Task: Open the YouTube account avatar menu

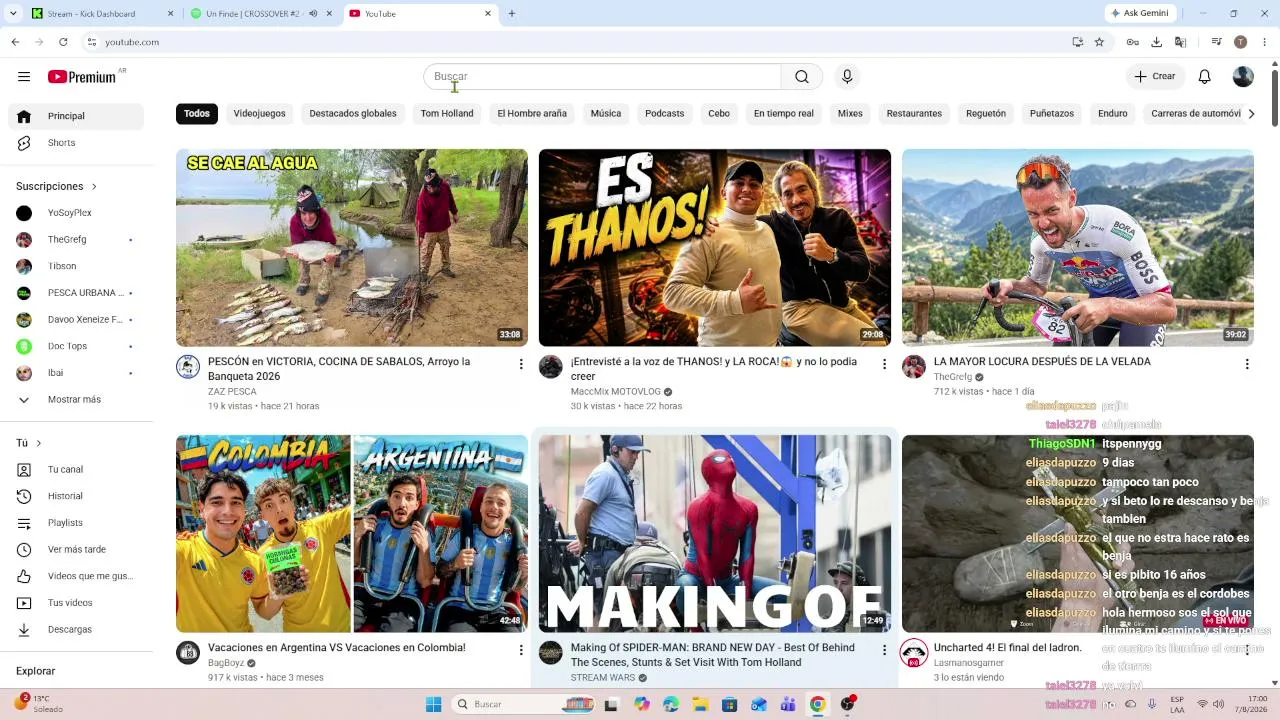Action: pyautogui.click(x=1243, y=77)
